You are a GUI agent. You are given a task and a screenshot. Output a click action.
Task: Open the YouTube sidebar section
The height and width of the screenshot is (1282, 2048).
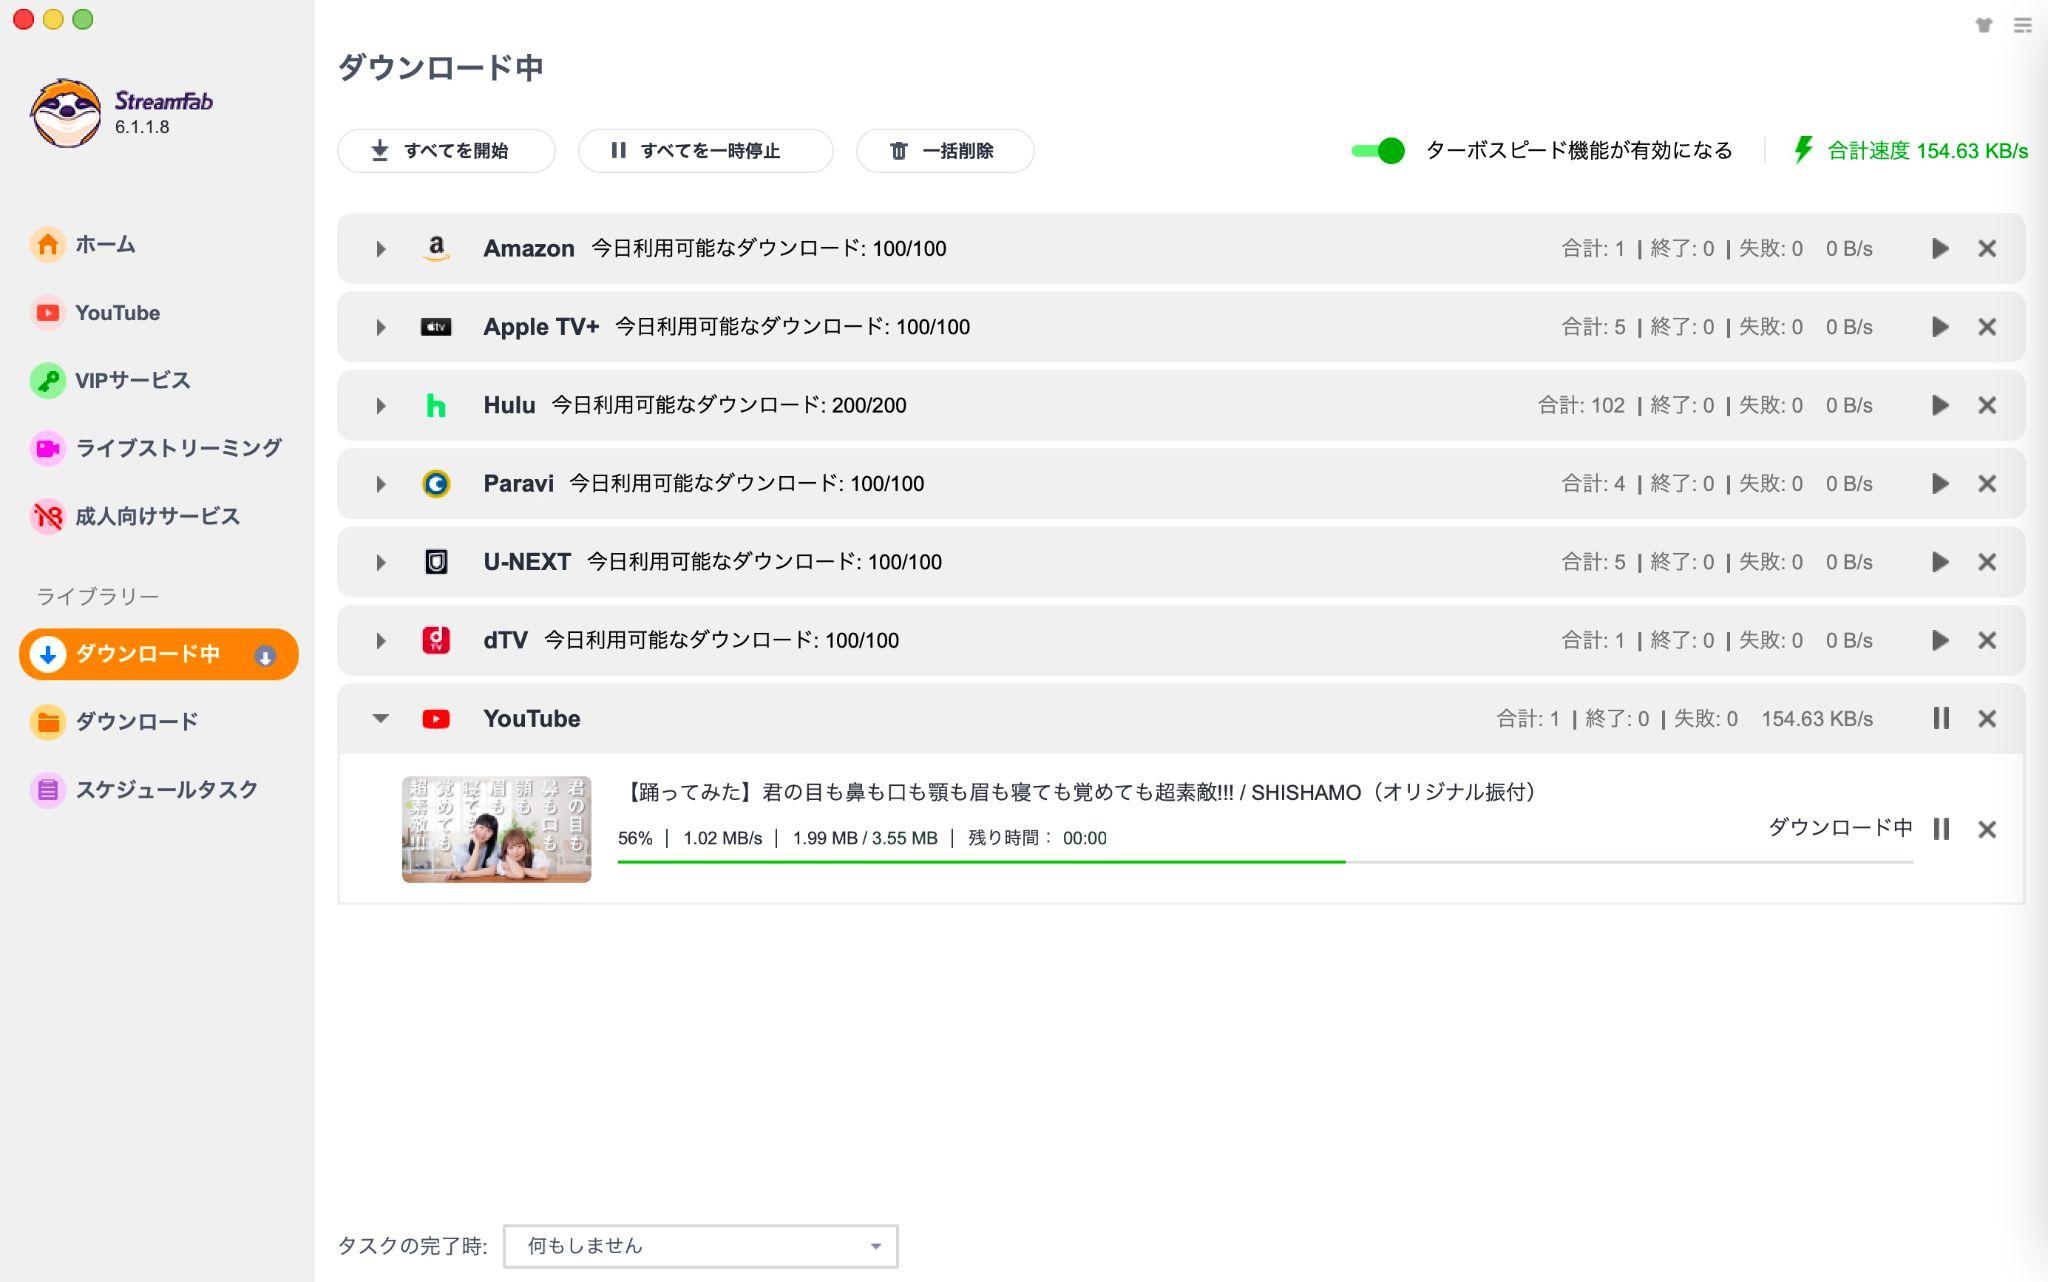tap(96, 313)
